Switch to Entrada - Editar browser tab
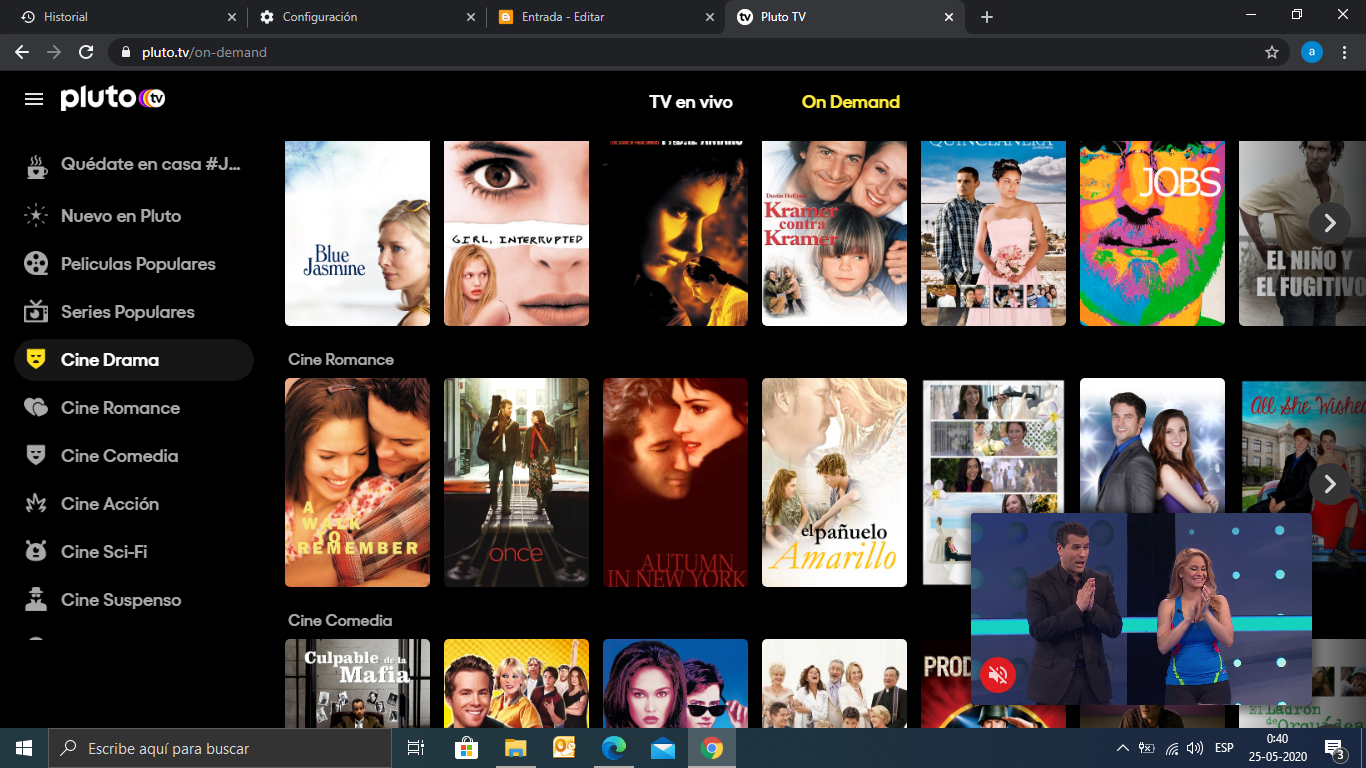The width and height of the screenshot is (1366, 768). coord(605,17)
